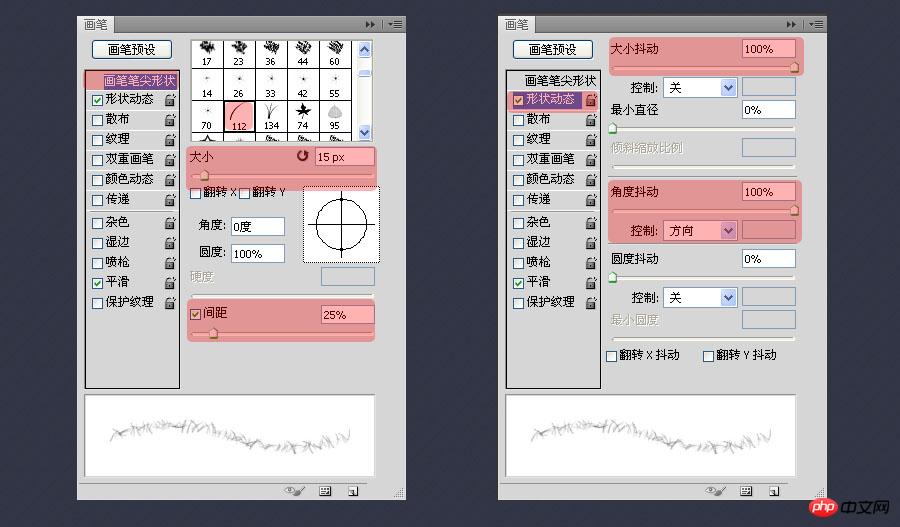Choose brush tip 60 in the grid

click(x=335, y=53)
